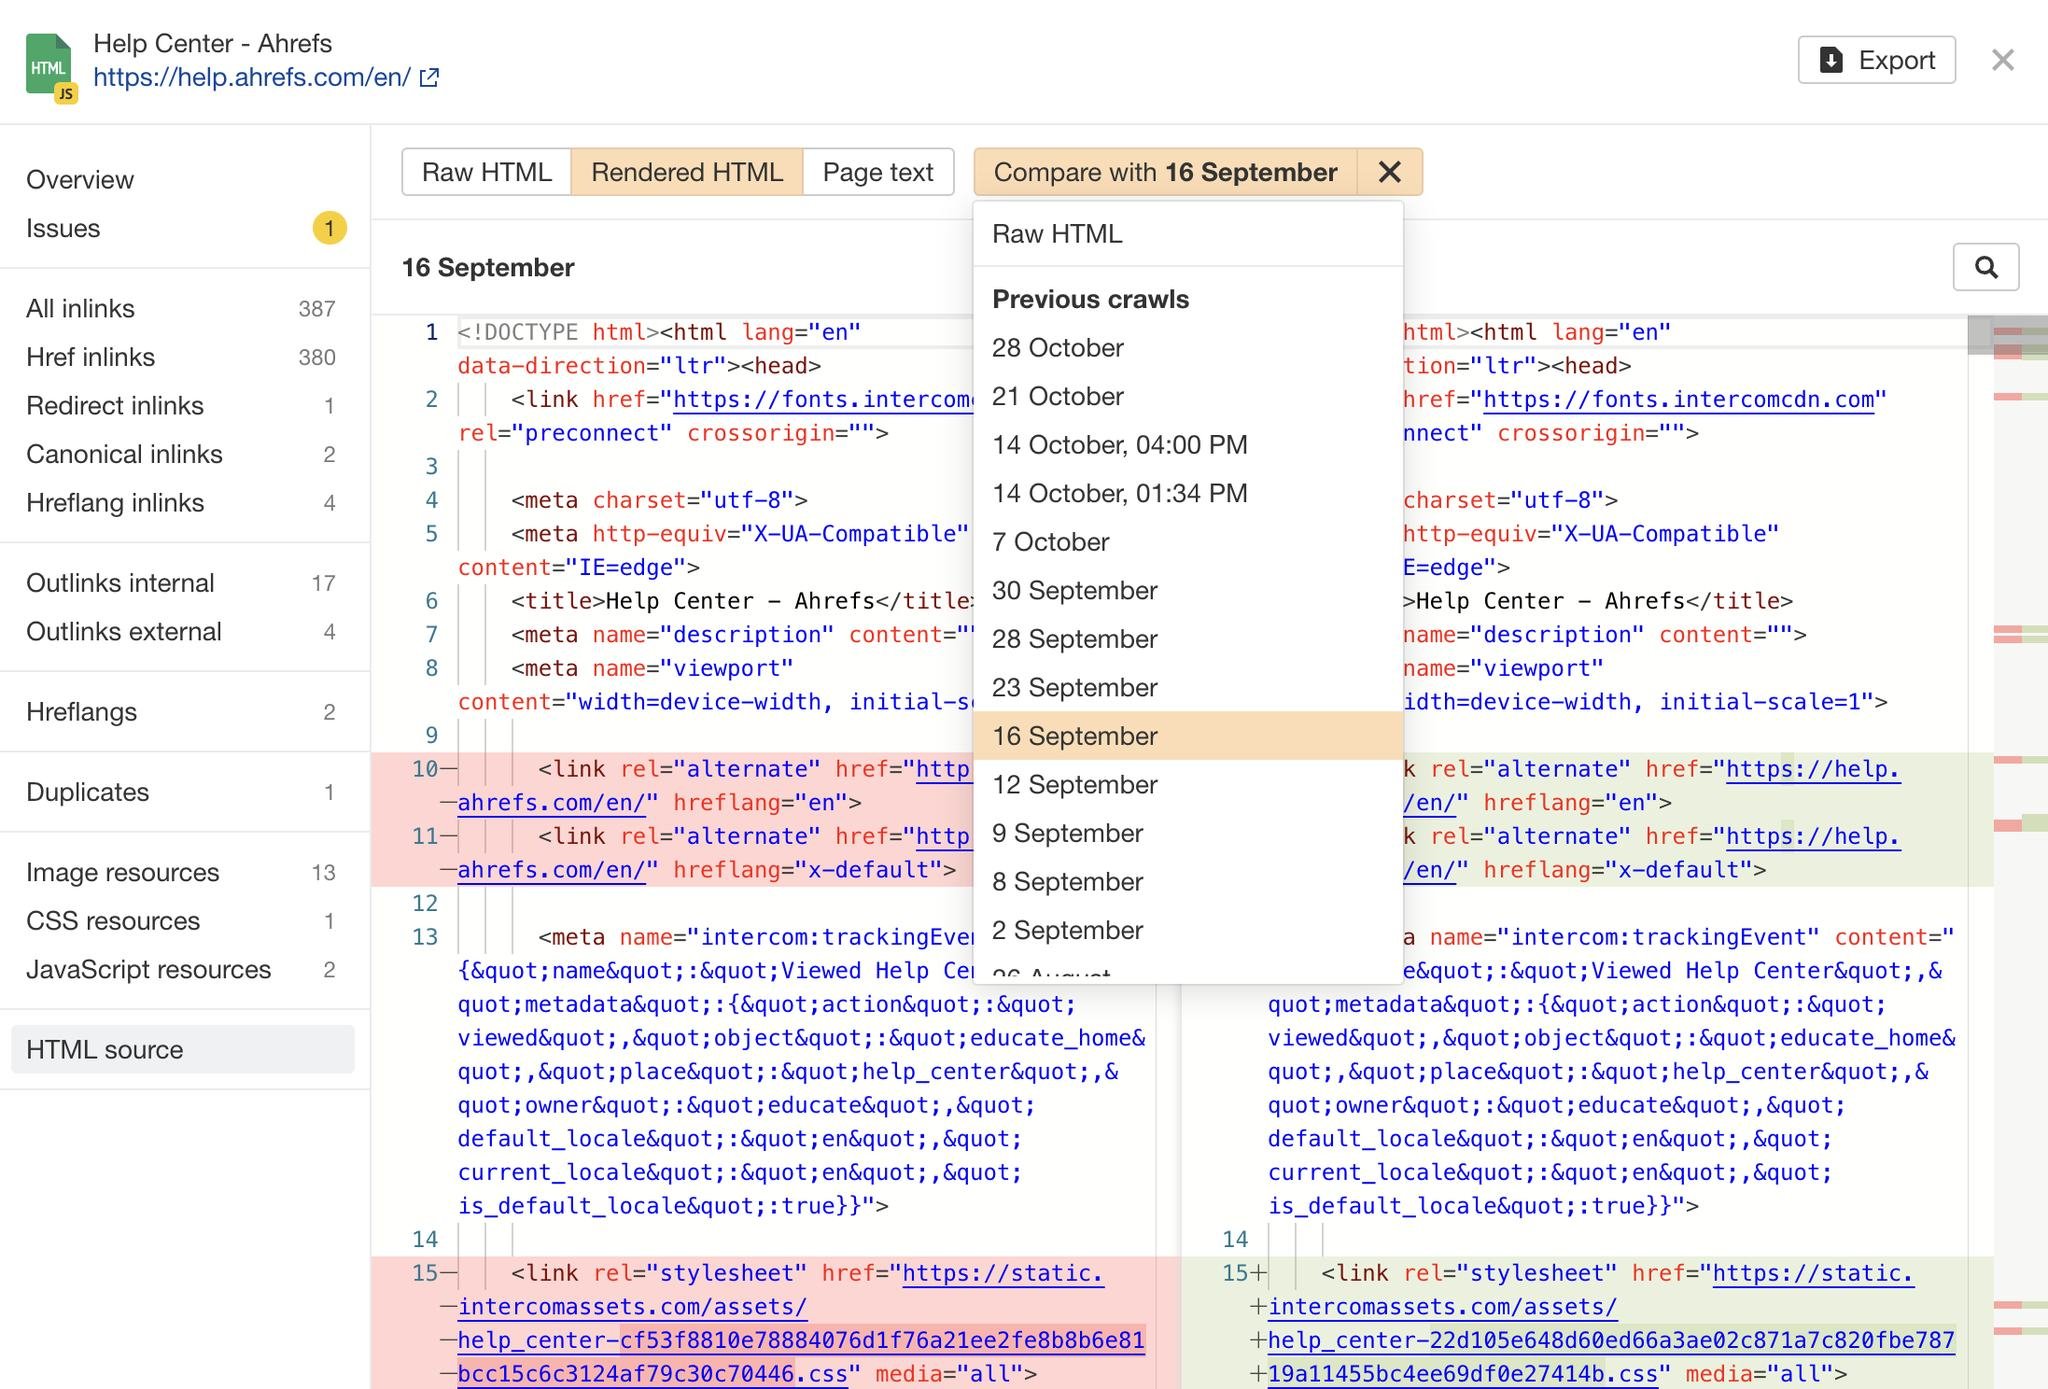Open the help.ahrefs.com/en/ link
2048x1389 pixels.
click(252, 77)
